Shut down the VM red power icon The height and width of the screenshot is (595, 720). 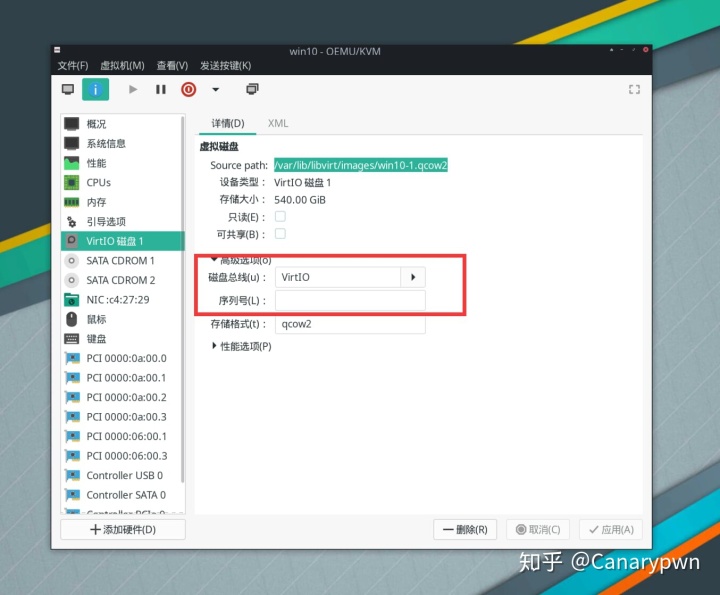pos(188,89)
